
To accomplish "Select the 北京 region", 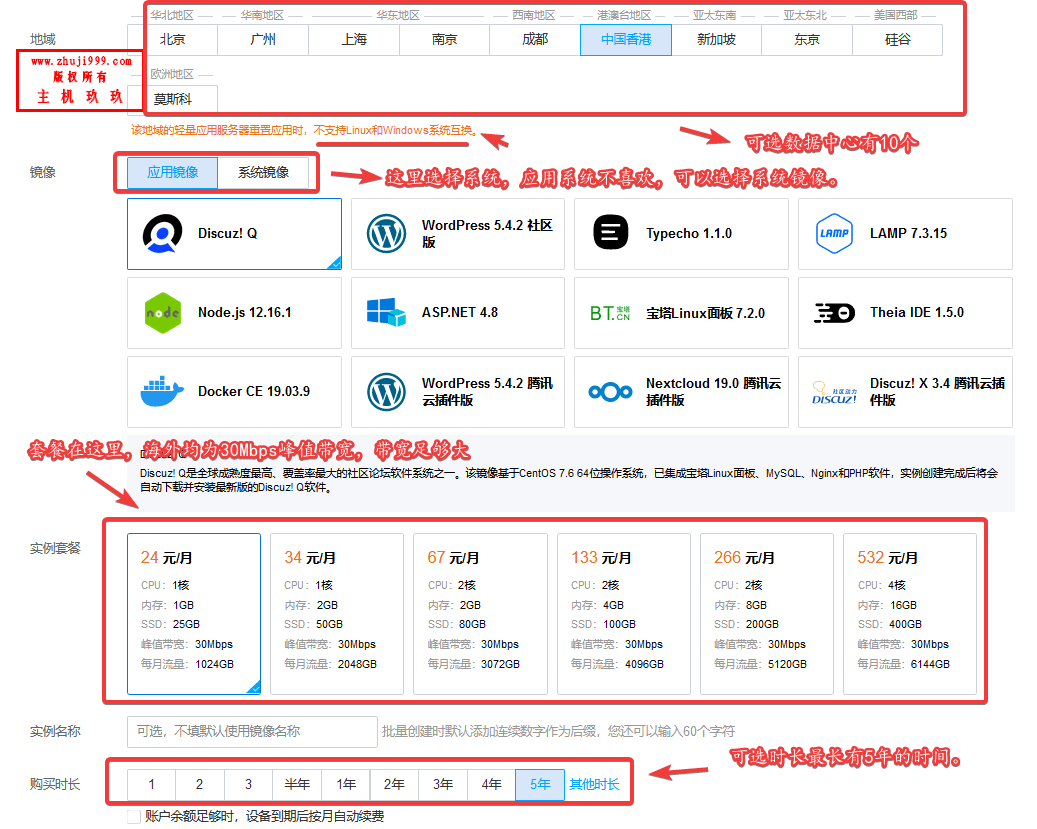I will pyautogui.click(x=173, y=40).
